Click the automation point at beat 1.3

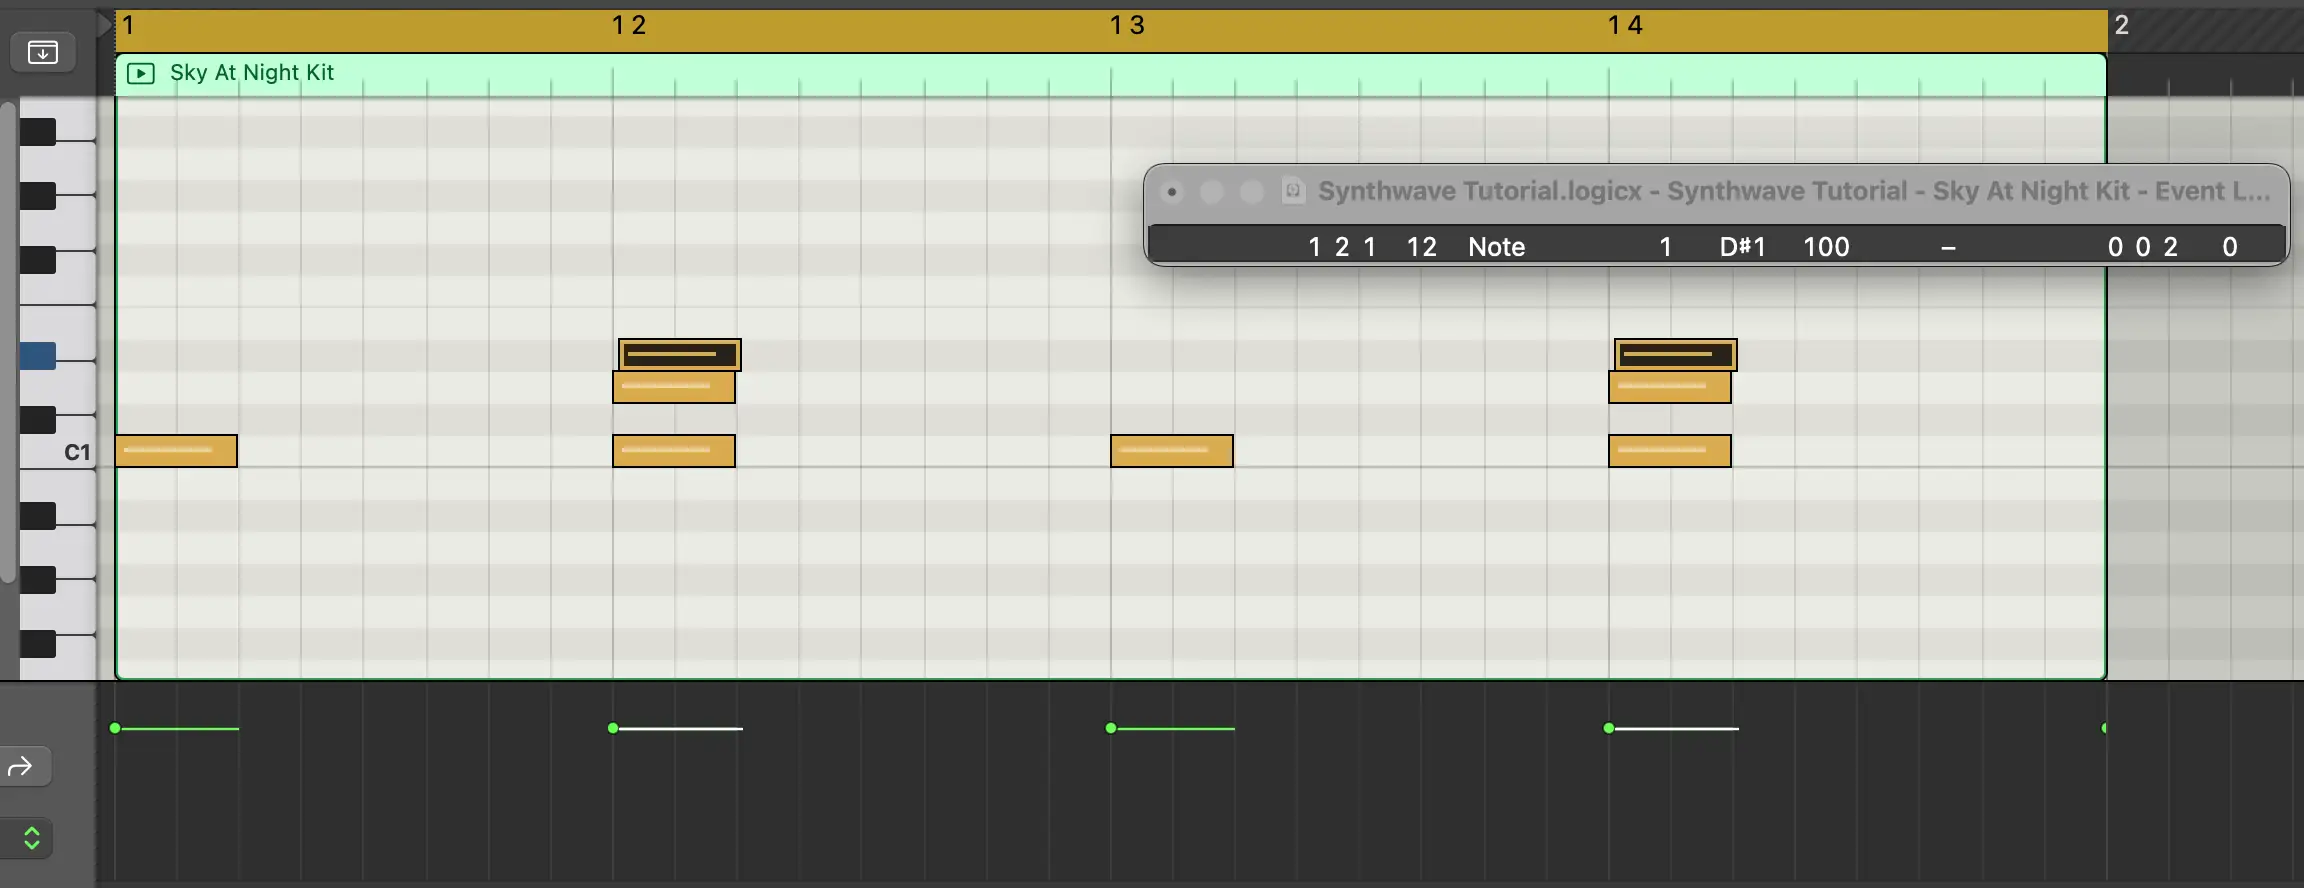coord(1111,728)
